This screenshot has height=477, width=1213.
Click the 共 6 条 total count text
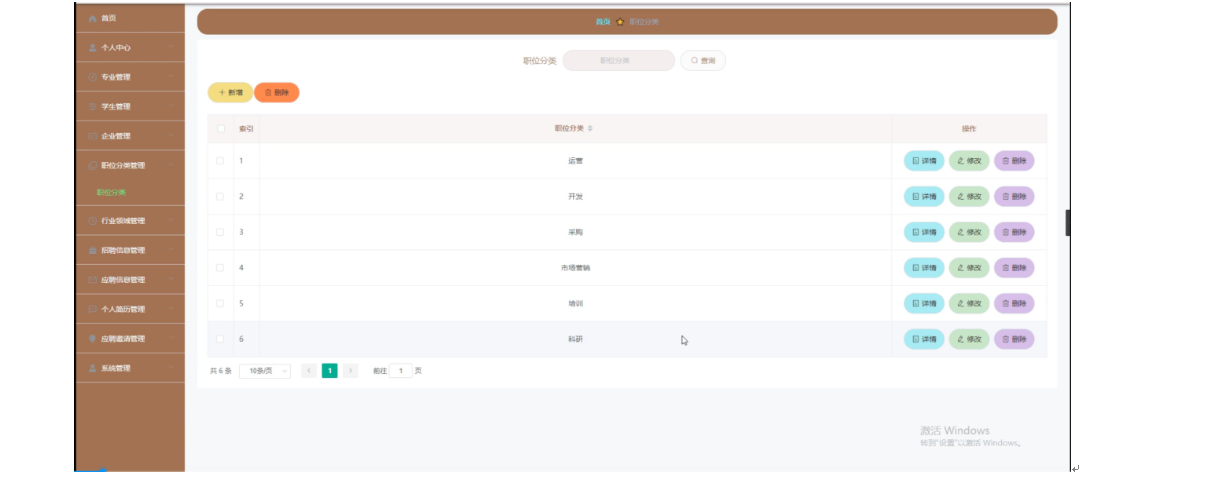221,371
